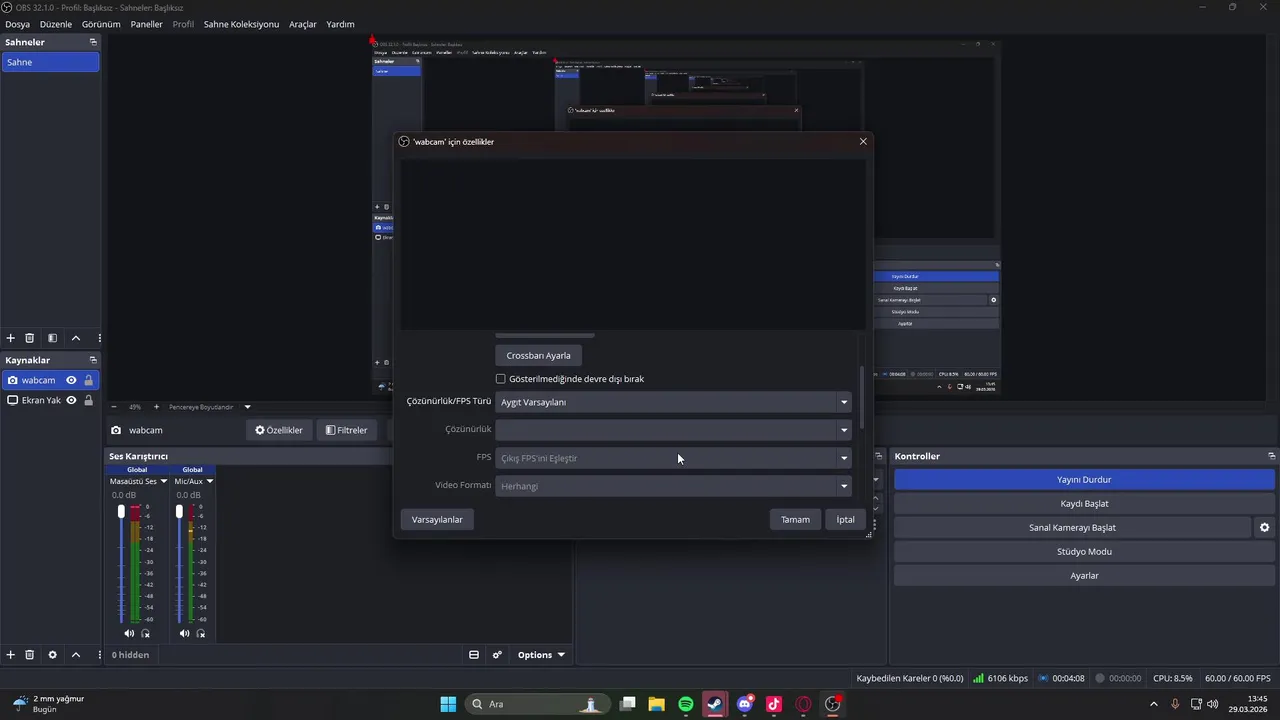Image resolution: width=1280 pixels, height=720 pixels.
Task: Open the Dosya menu
Action: point(17,24)
